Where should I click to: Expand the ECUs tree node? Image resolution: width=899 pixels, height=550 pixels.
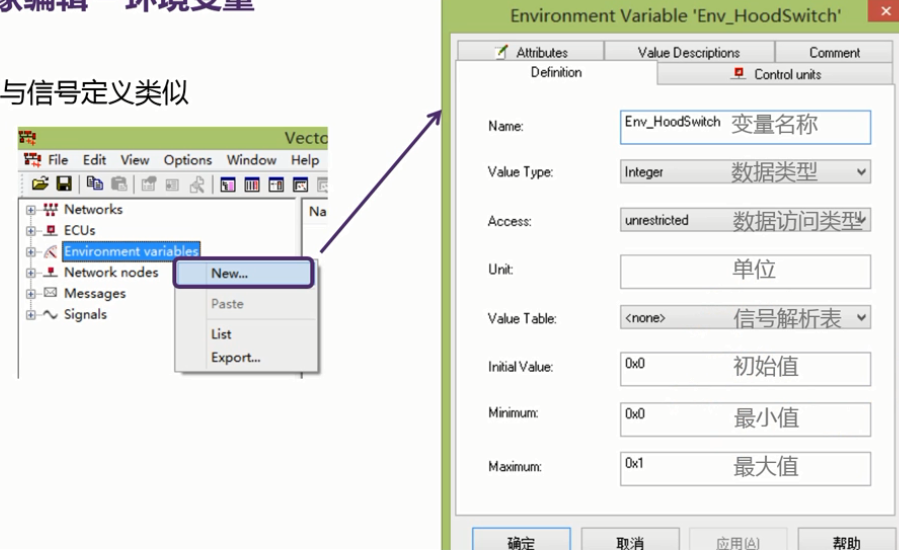(30, 231)
